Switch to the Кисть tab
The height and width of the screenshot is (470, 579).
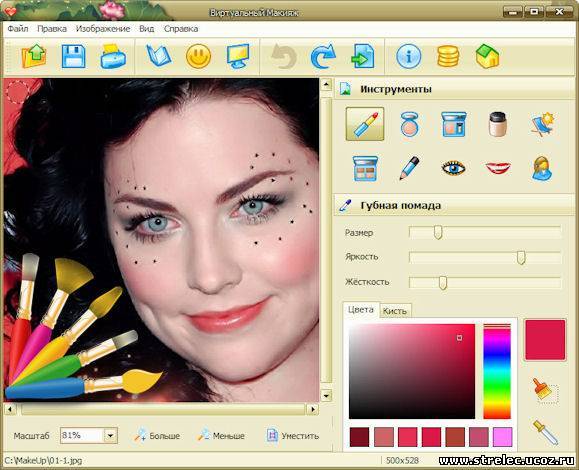395,311
